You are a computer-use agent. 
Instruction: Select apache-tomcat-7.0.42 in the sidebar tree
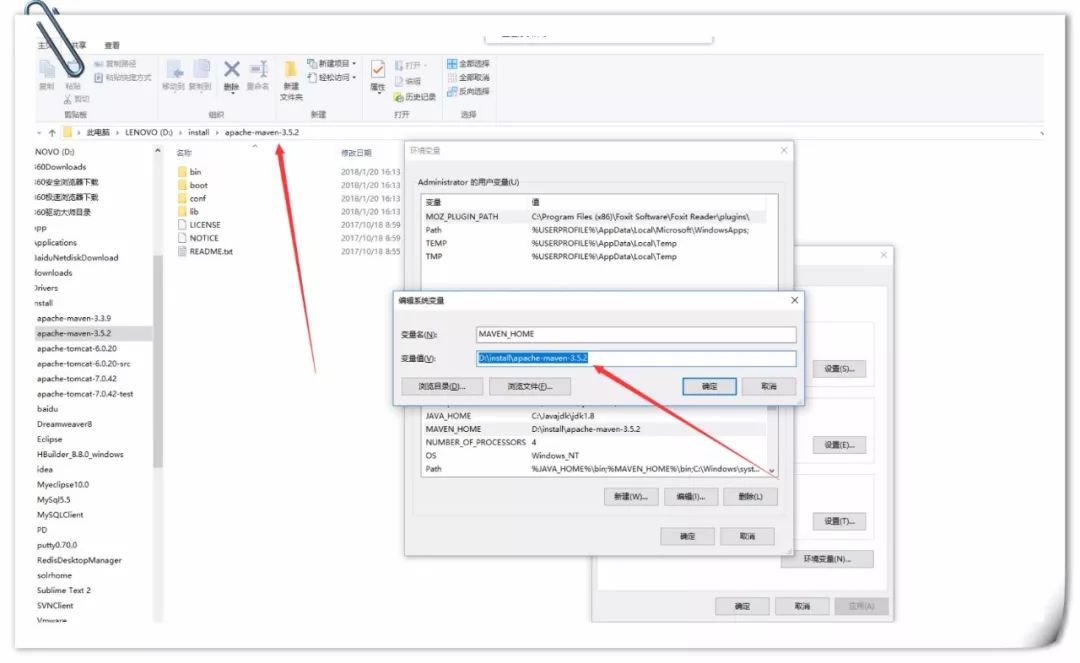tap(75, 379)
